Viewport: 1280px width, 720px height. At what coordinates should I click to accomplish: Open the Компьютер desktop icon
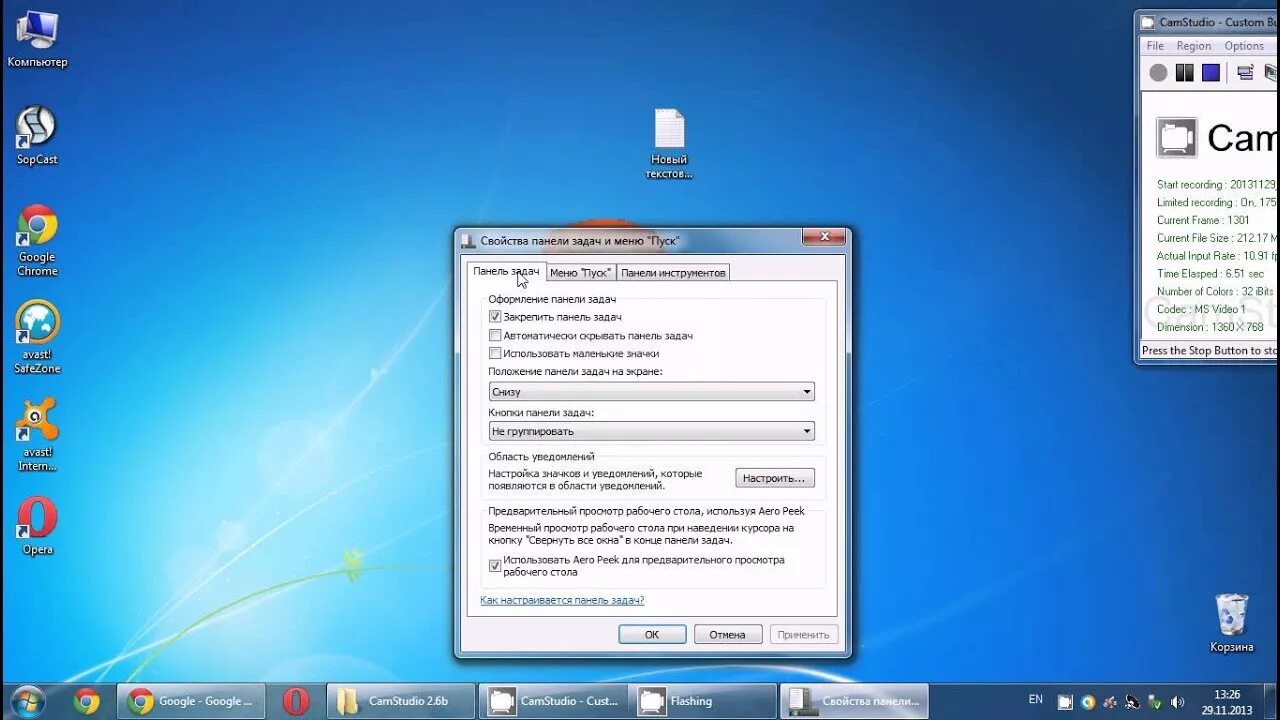pos(37,40)
